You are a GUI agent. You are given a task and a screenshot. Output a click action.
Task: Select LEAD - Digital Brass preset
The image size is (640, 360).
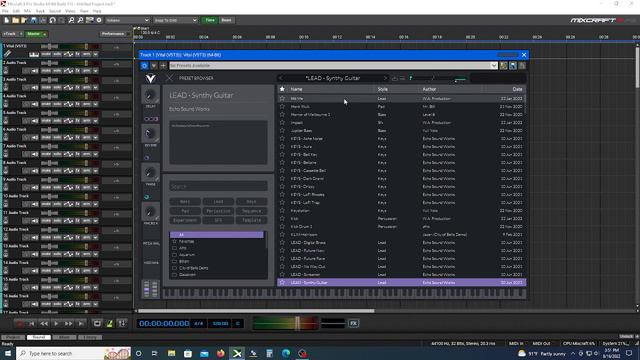pyautogui.click(x=402, y=242)
